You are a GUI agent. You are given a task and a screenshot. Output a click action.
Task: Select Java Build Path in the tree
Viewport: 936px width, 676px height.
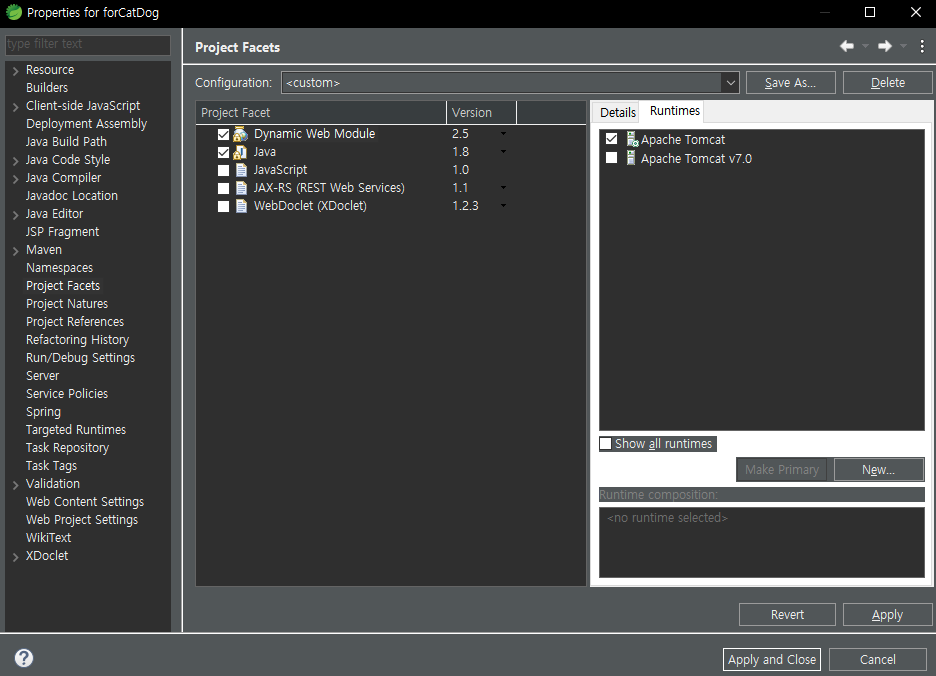pos(66,142)
